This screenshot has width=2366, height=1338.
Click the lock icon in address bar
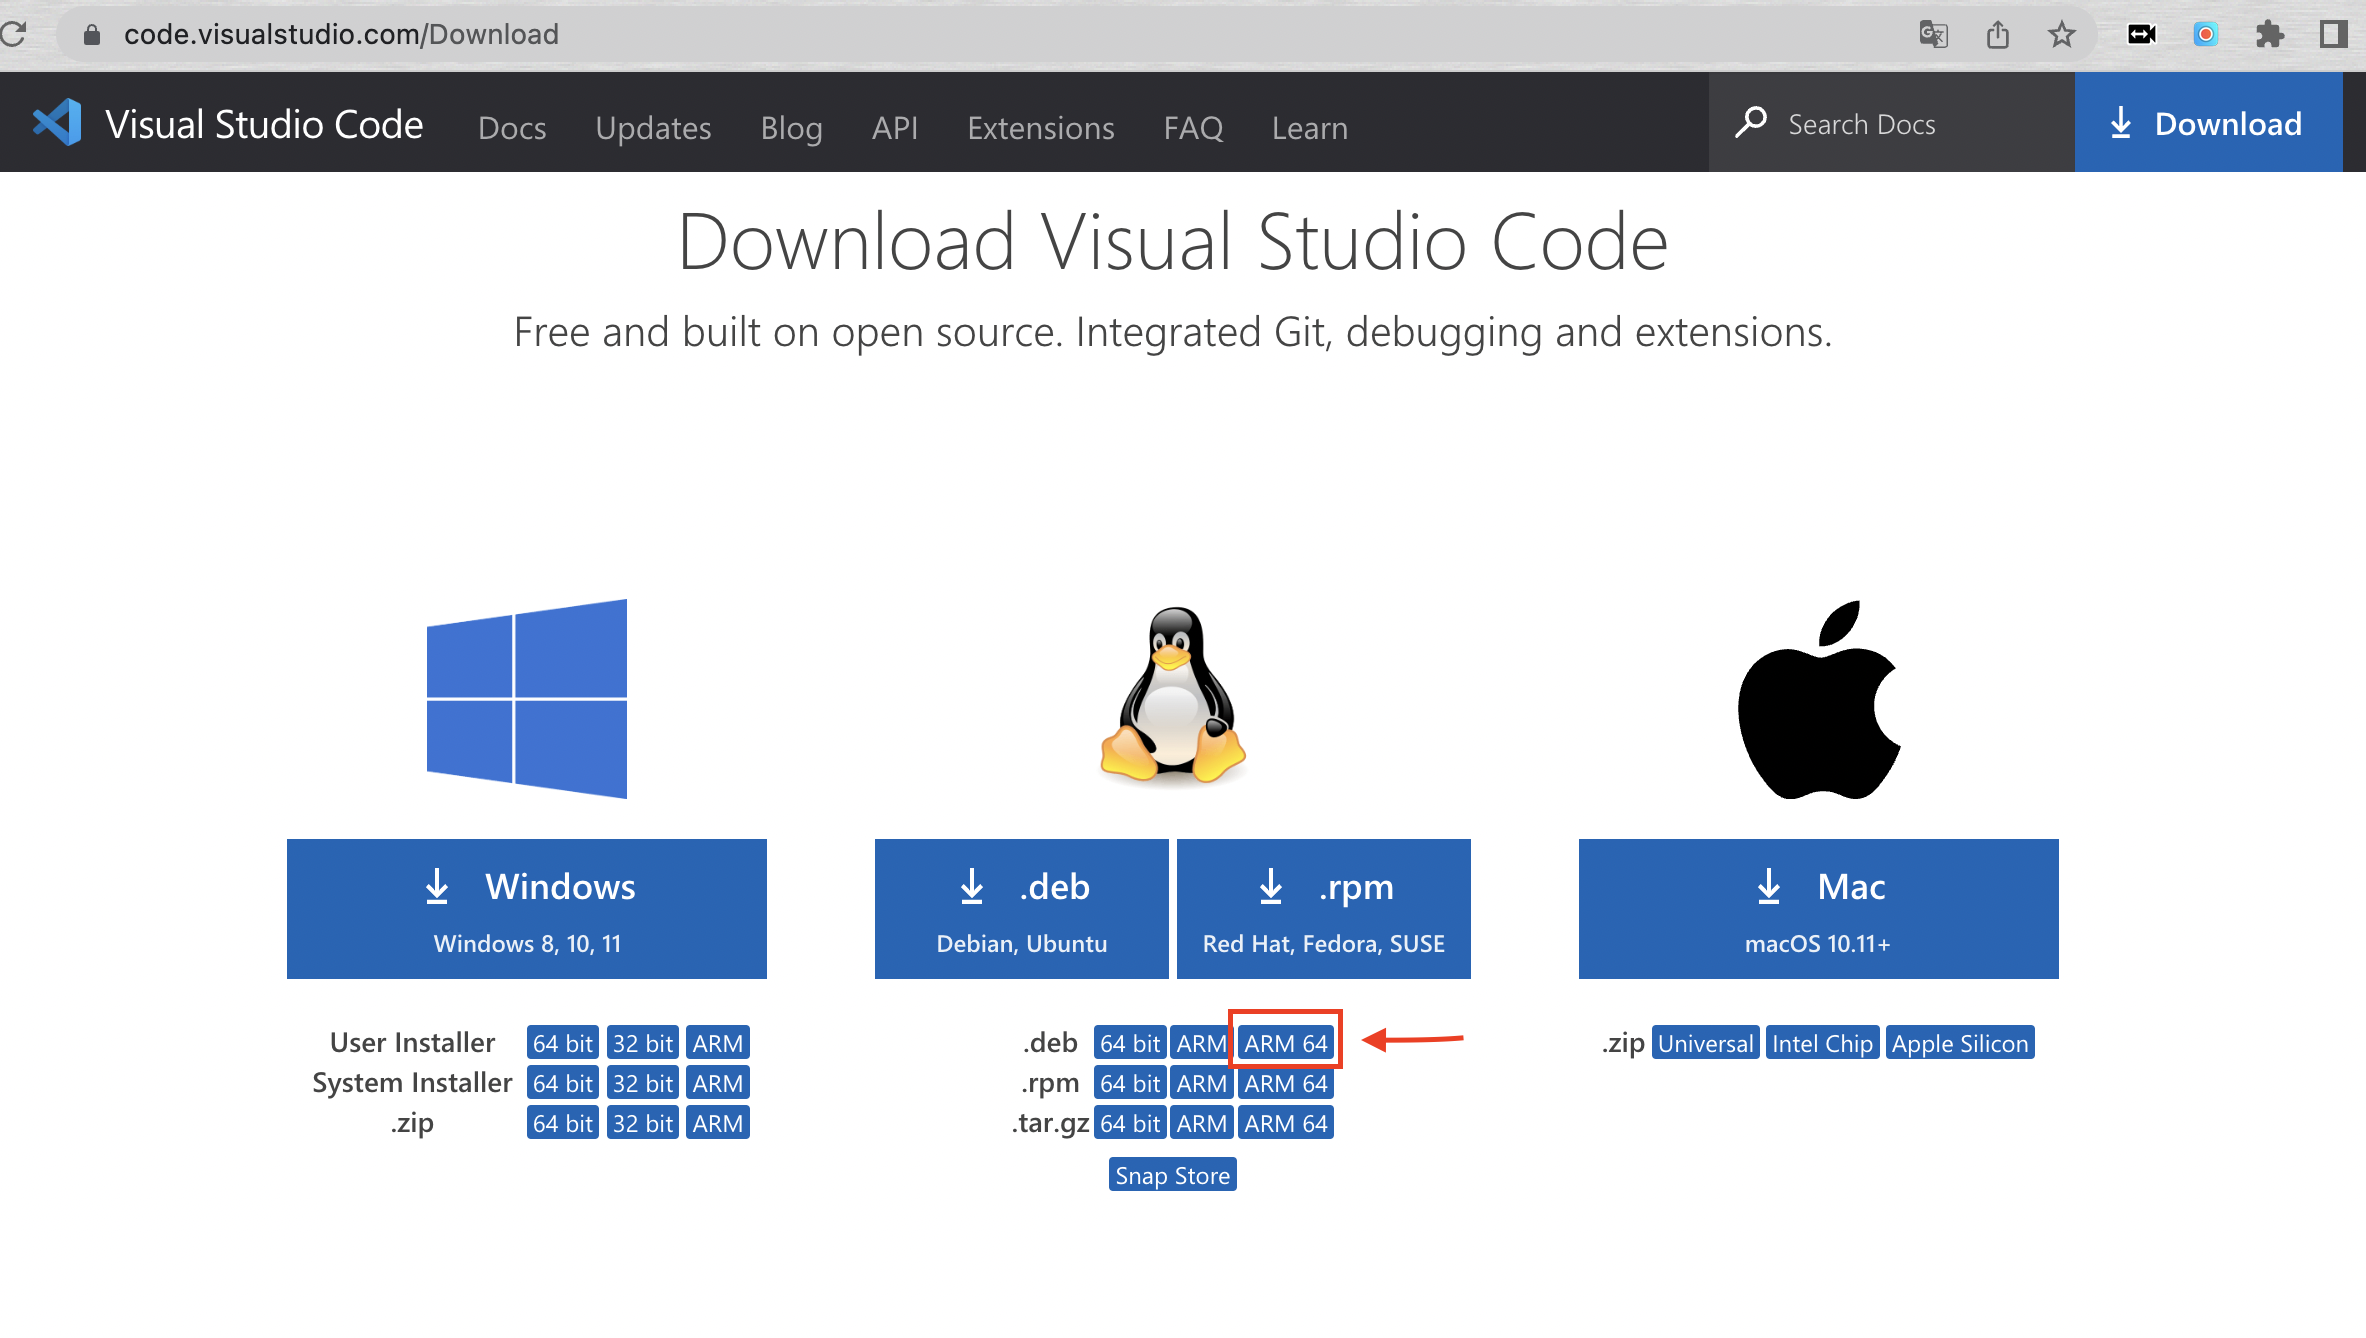[92, 35]
